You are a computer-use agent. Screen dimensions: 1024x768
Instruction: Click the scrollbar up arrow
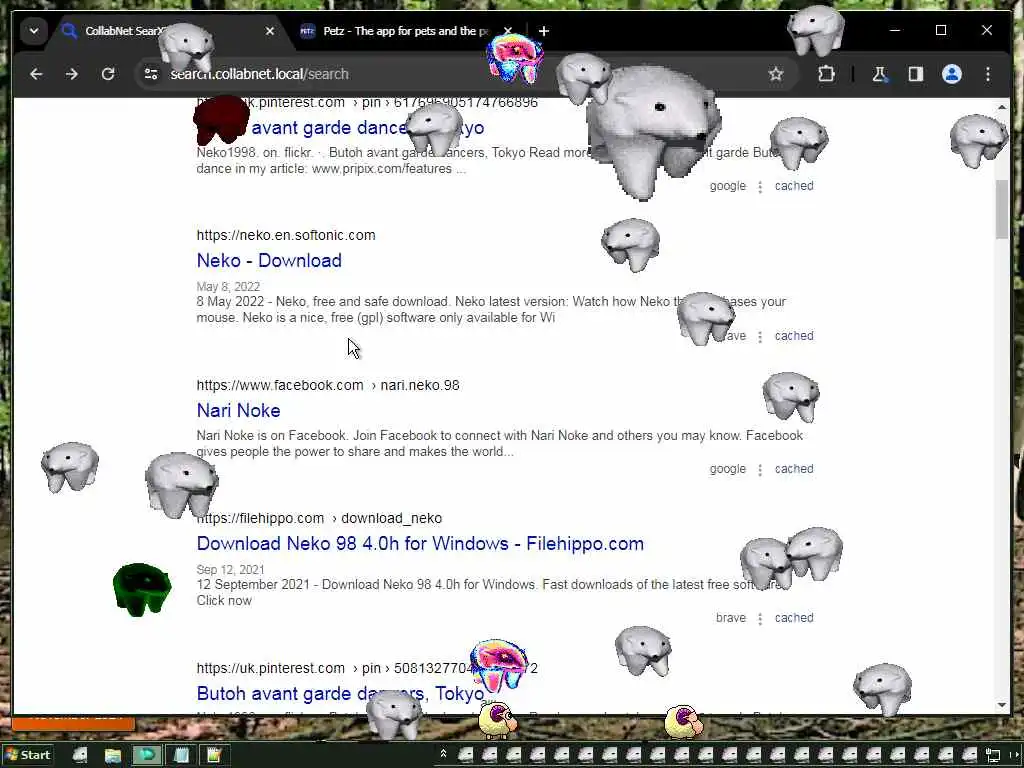click(1002, 106)
